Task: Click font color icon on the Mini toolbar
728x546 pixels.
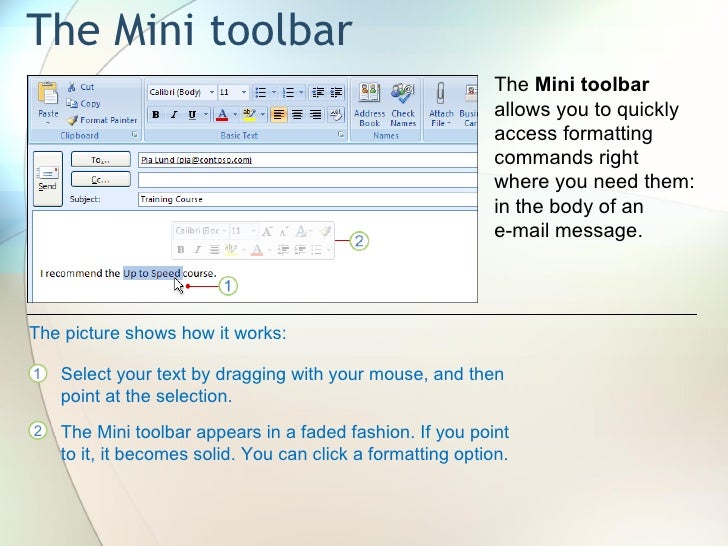Action: [x=257, y=250]
